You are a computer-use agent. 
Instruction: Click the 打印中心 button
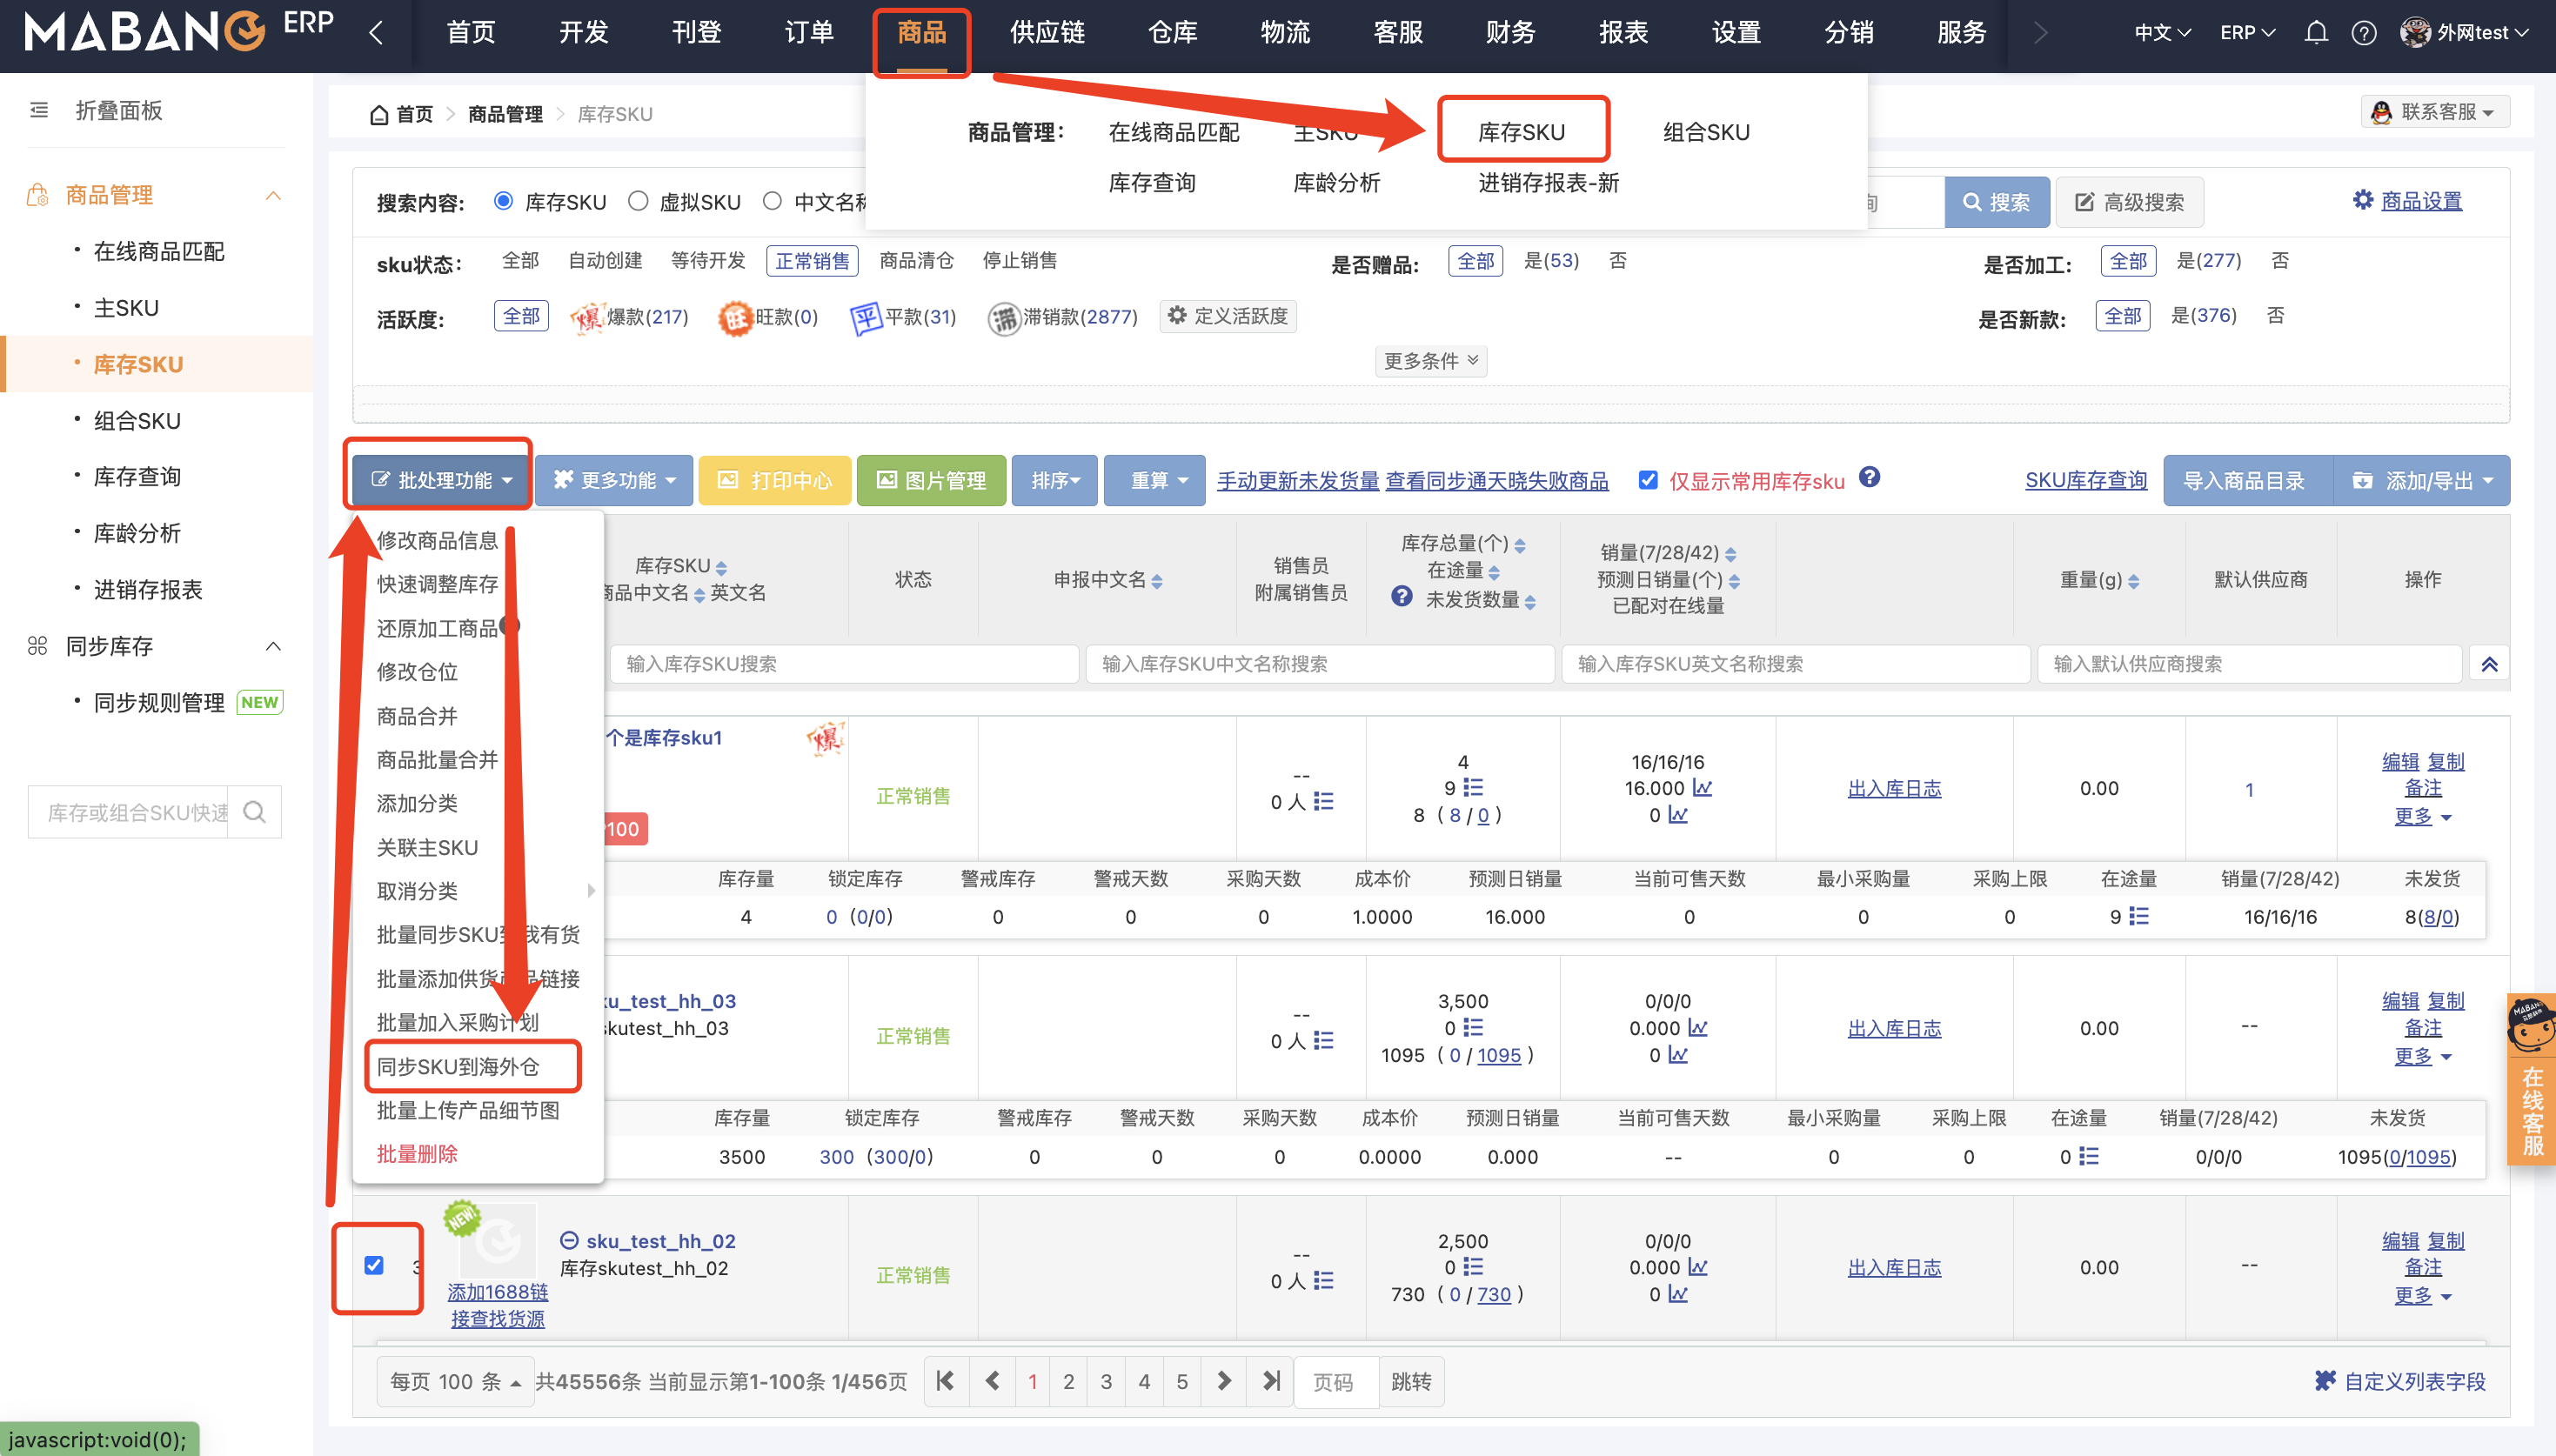coord(775,480)
